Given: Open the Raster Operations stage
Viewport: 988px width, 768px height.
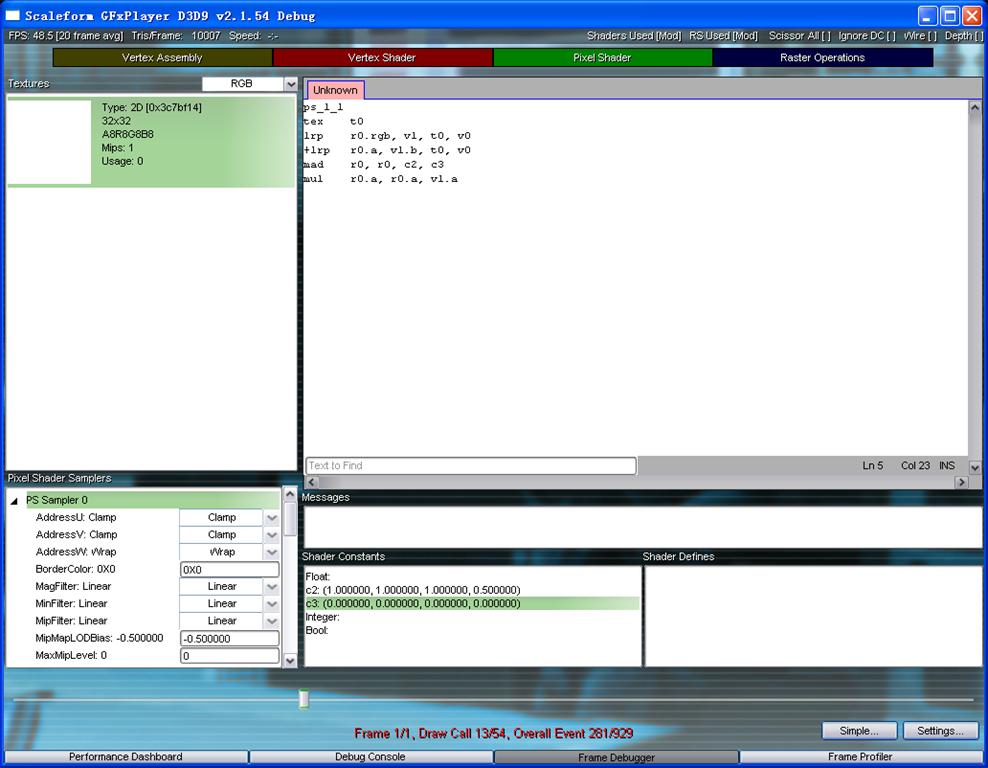Looking at the screenshot, I should click(822, 57).
